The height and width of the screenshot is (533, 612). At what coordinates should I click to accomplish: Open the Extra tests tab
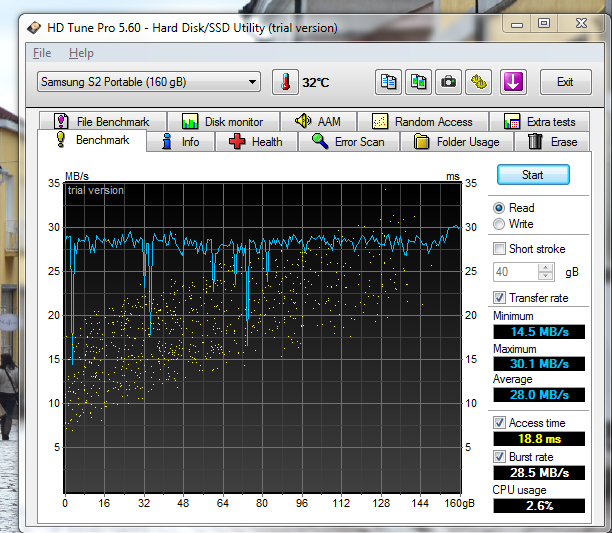(539, 122)
